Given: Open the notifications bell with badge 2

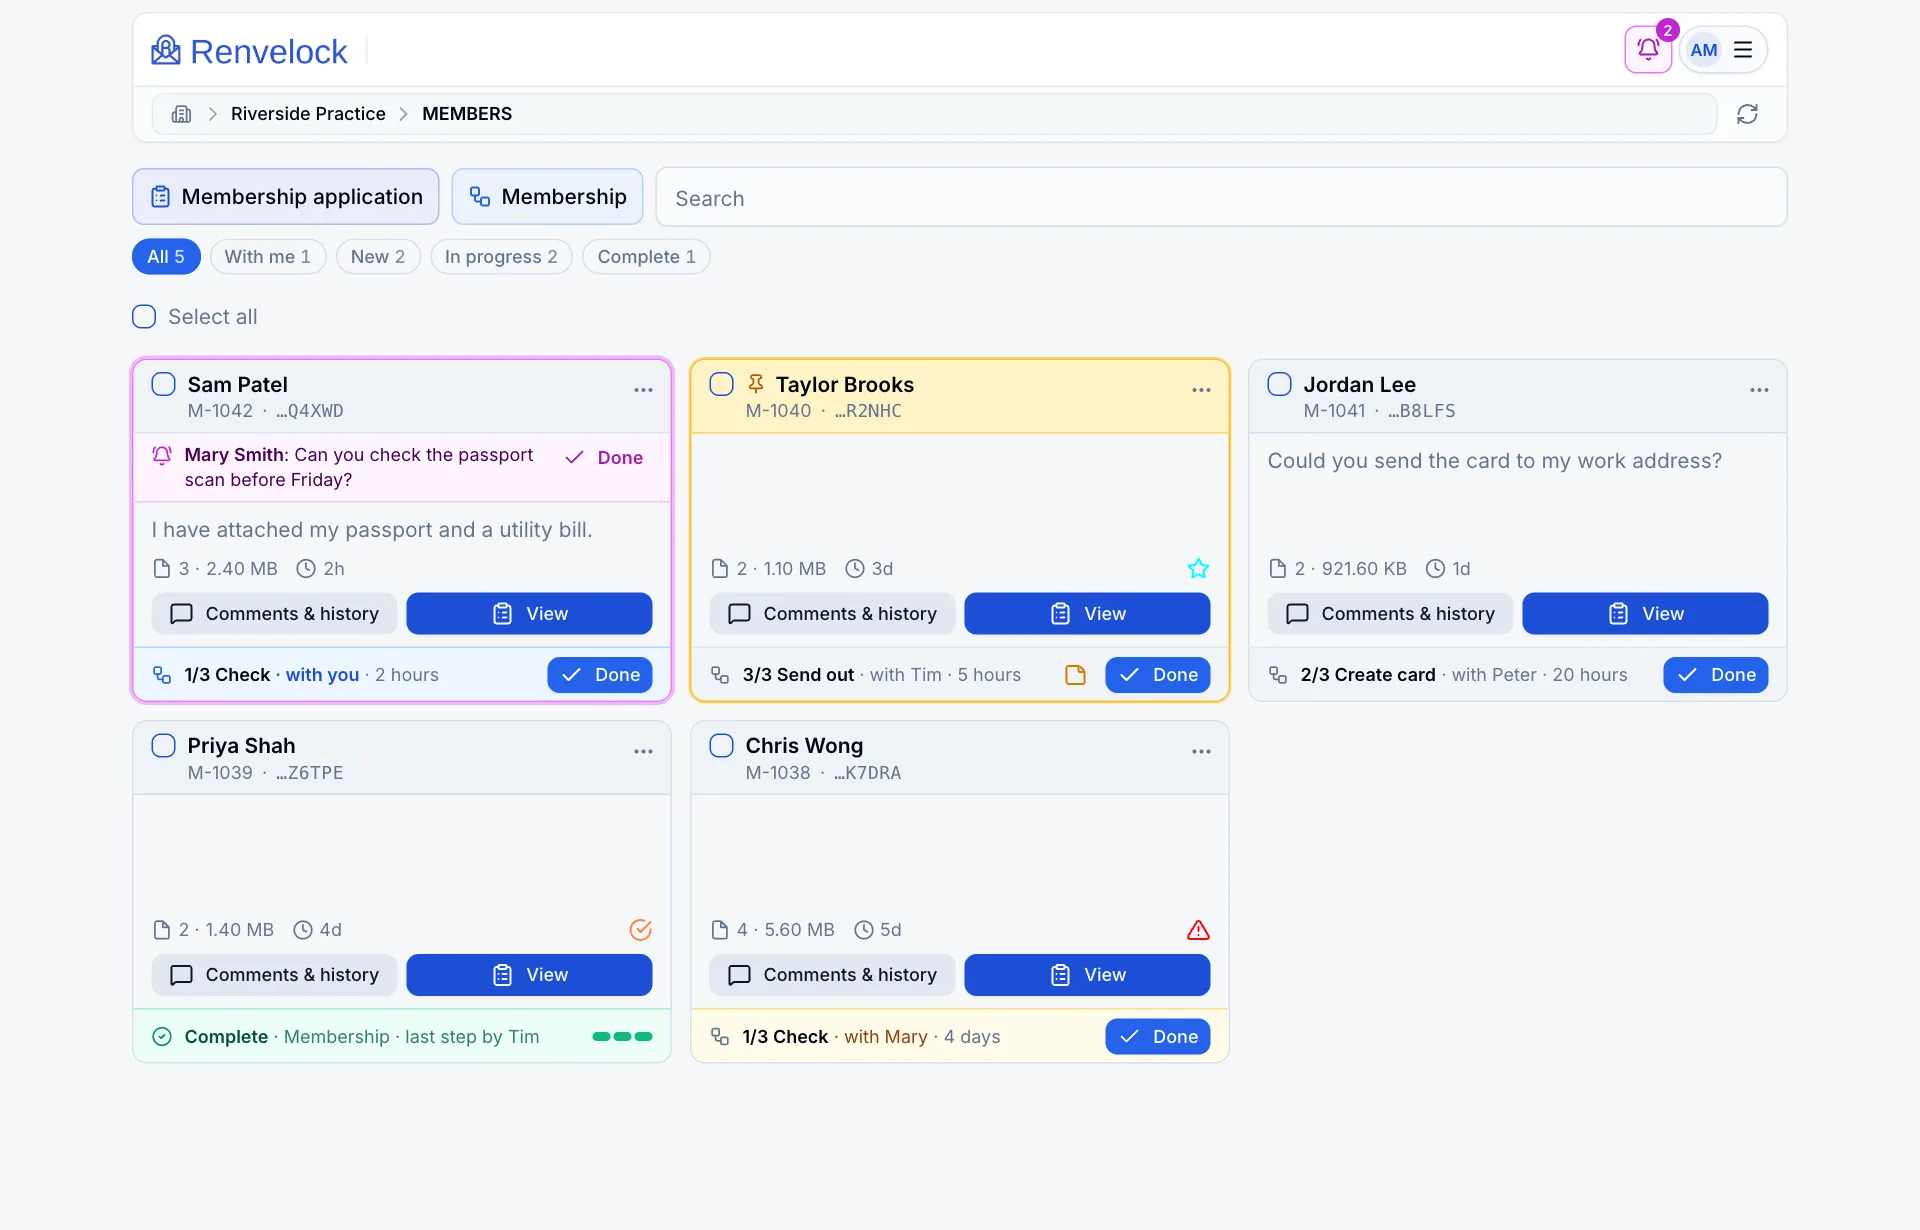Looking at the screenshot, I should (x=1648, y=50).
